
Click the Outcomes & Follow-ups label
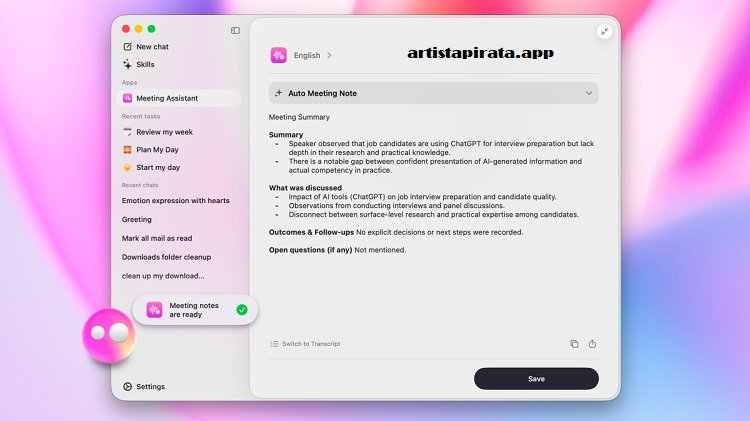pyautogui.click(x=311, y=232)
